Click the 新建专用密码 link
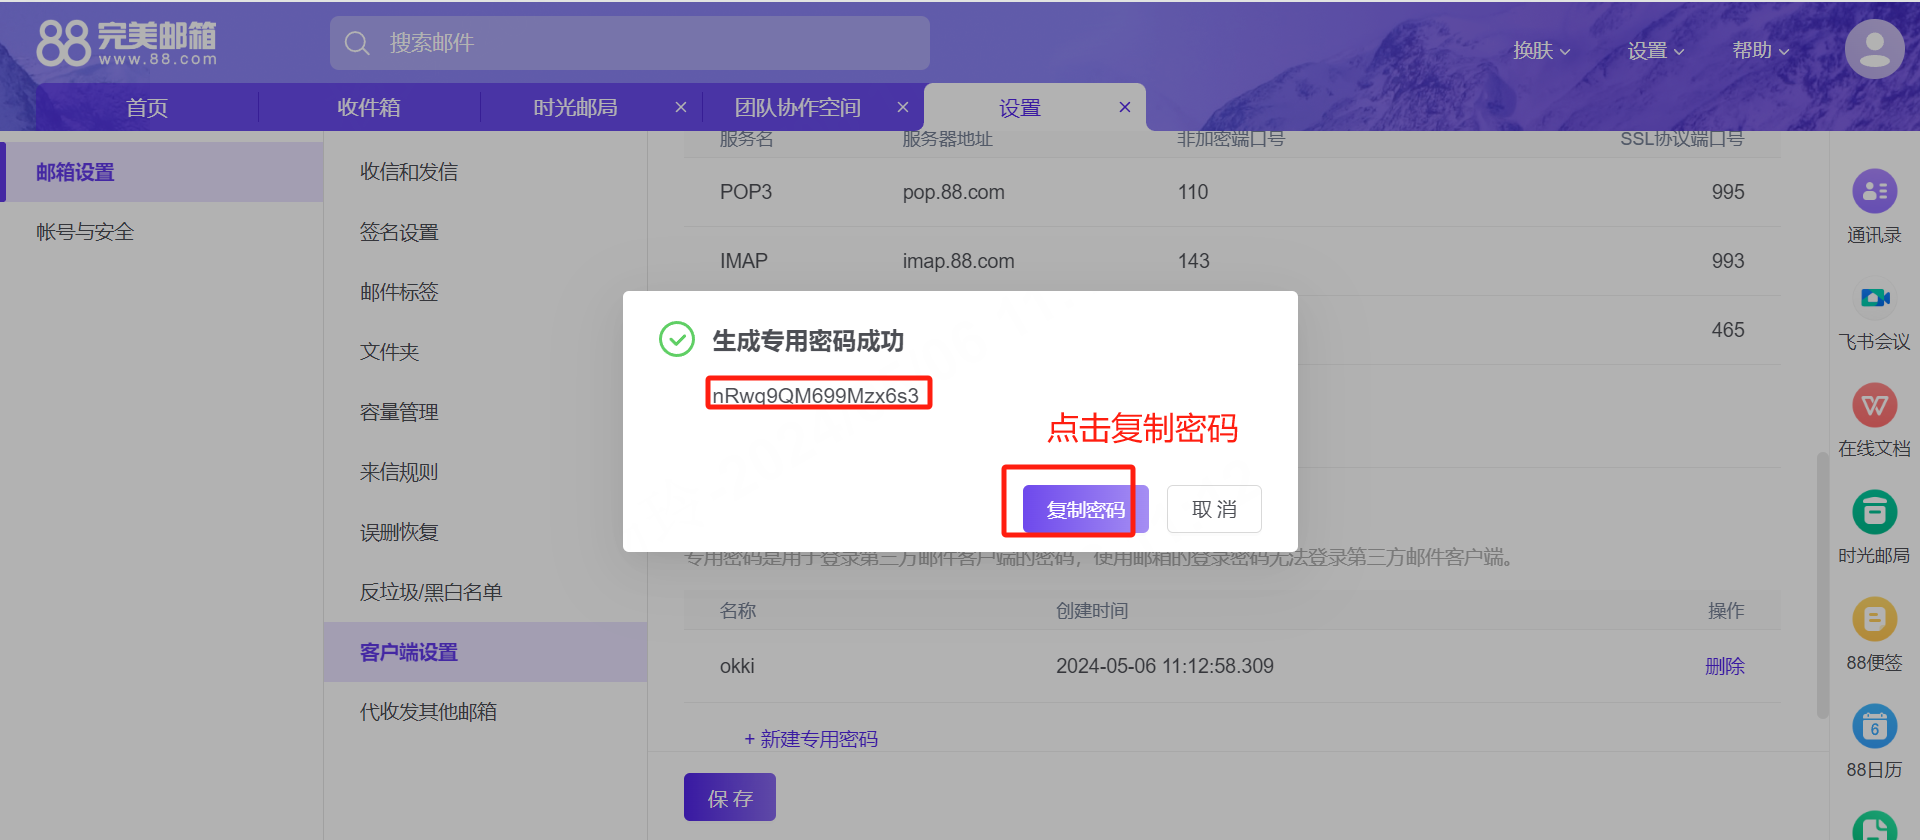Viewport: 1920px width, 840px height. [x=811, y=739]
